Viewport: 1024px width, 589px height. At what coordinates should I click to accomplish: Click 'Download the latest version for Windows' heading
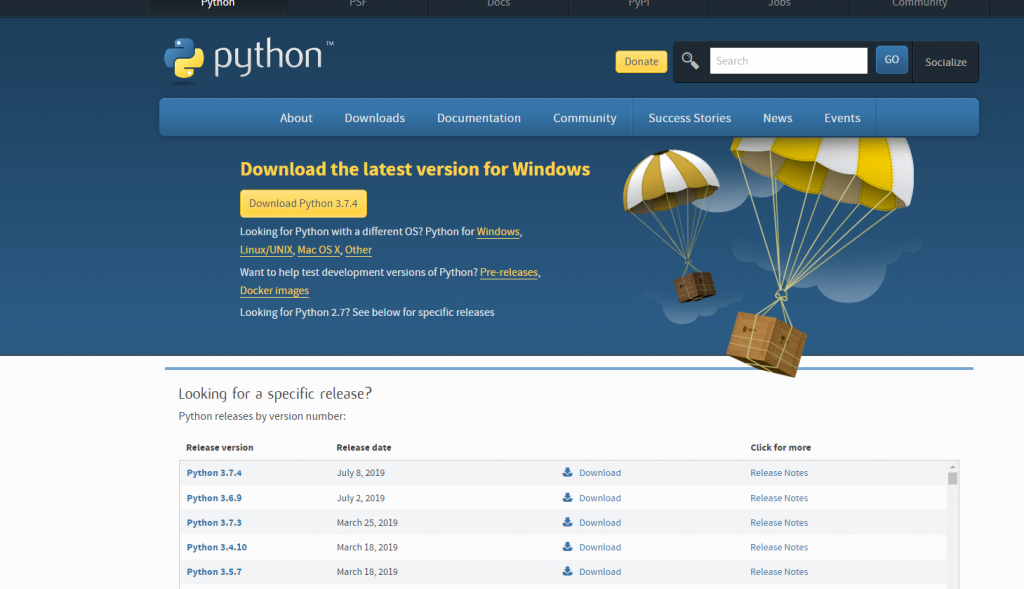[x=415, y=169]
